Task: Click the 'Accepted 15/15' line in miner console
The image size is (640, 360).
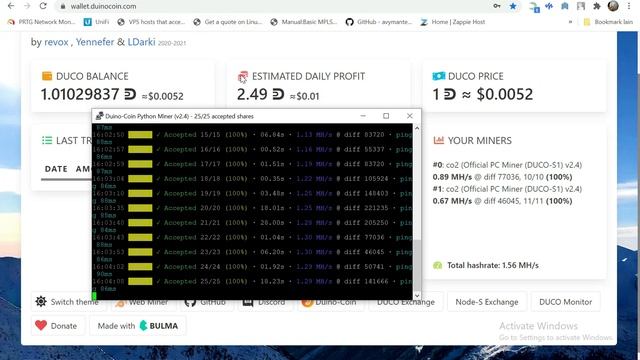Action: click(252, 135)
